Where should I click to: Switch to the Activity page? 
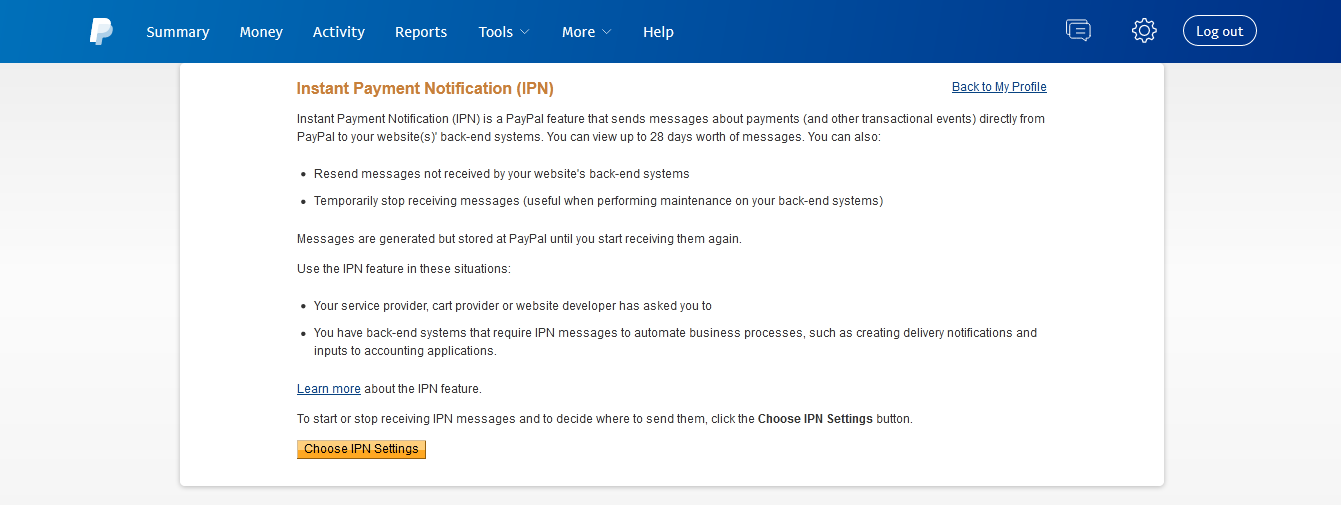click(x=339, y=32)
